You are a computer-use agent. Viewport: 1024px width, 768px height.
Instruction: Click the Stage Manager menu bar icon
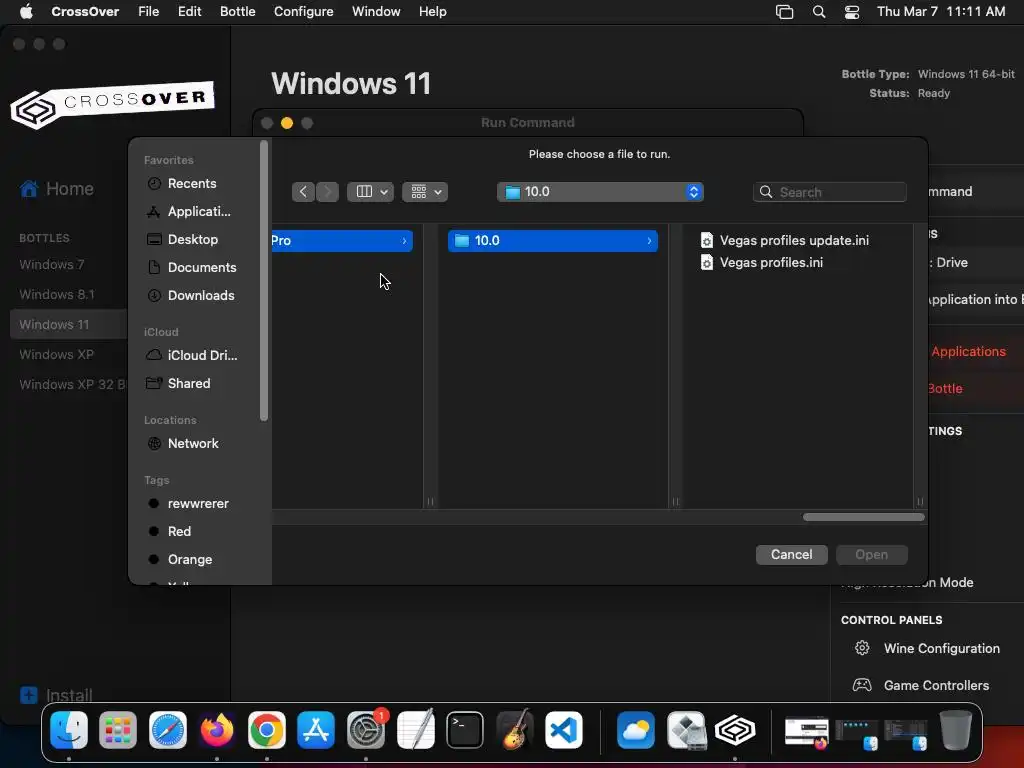pyautogui.click(x=784, y=12)
